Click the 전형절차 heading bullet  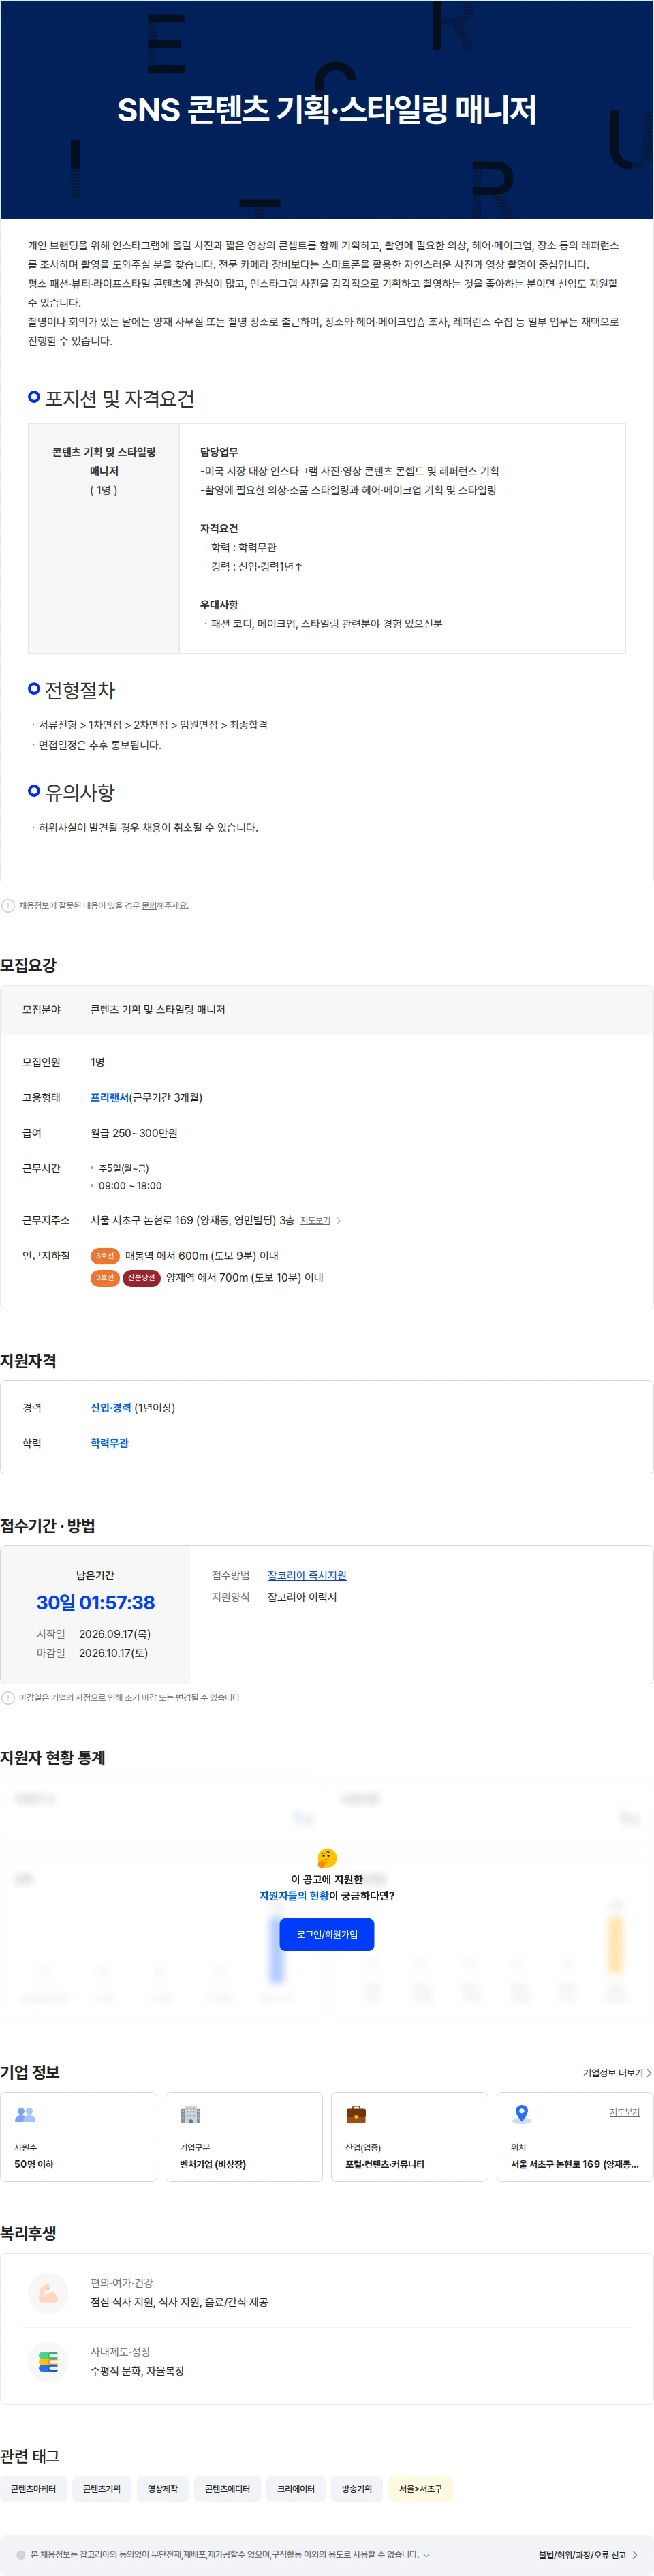coord(34,689)
